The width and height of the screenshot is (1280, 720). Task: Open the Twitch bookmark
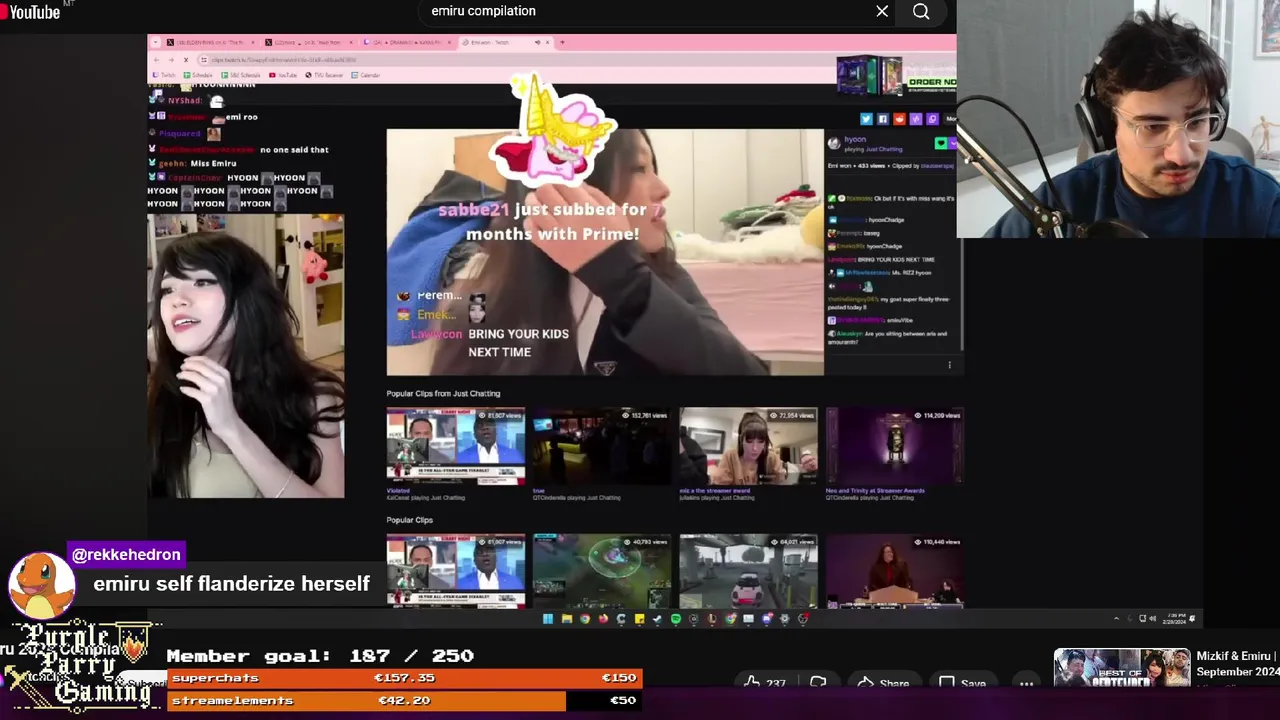(164, 75)
